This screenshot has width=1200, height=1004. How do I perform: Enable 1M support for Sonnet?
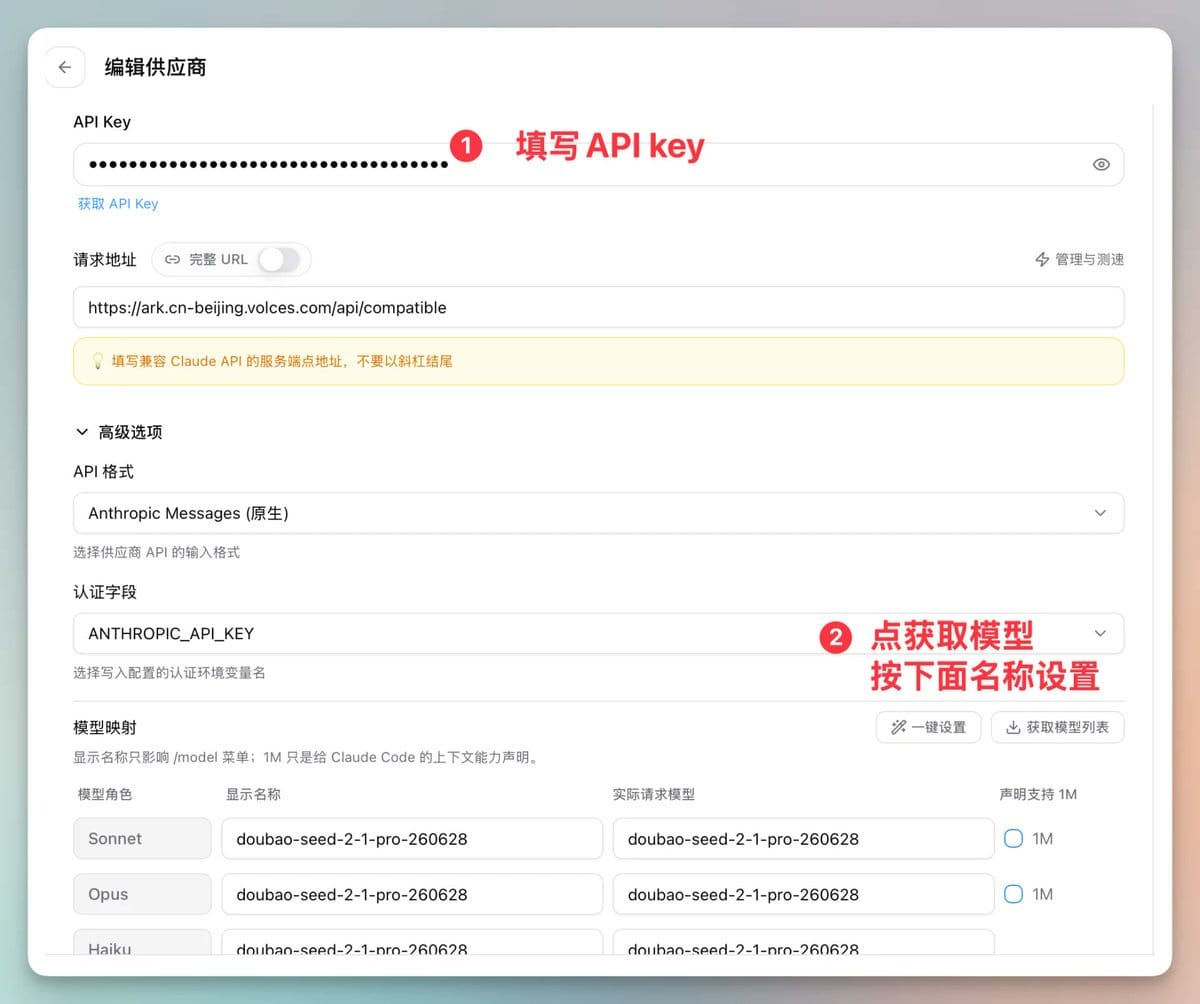[1013, 838]
